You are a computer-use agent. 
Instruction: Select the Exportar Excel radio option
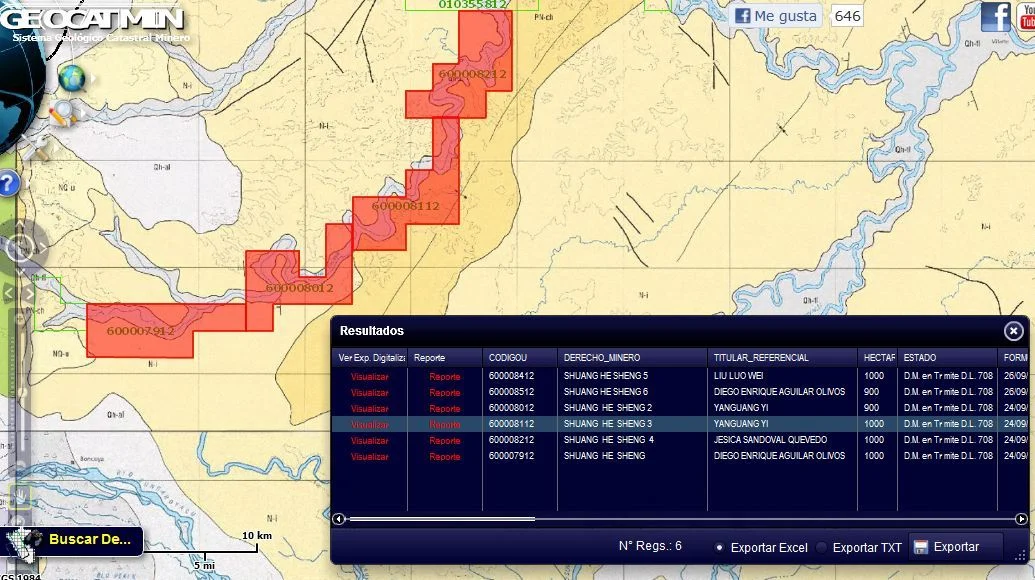(720, 547)
